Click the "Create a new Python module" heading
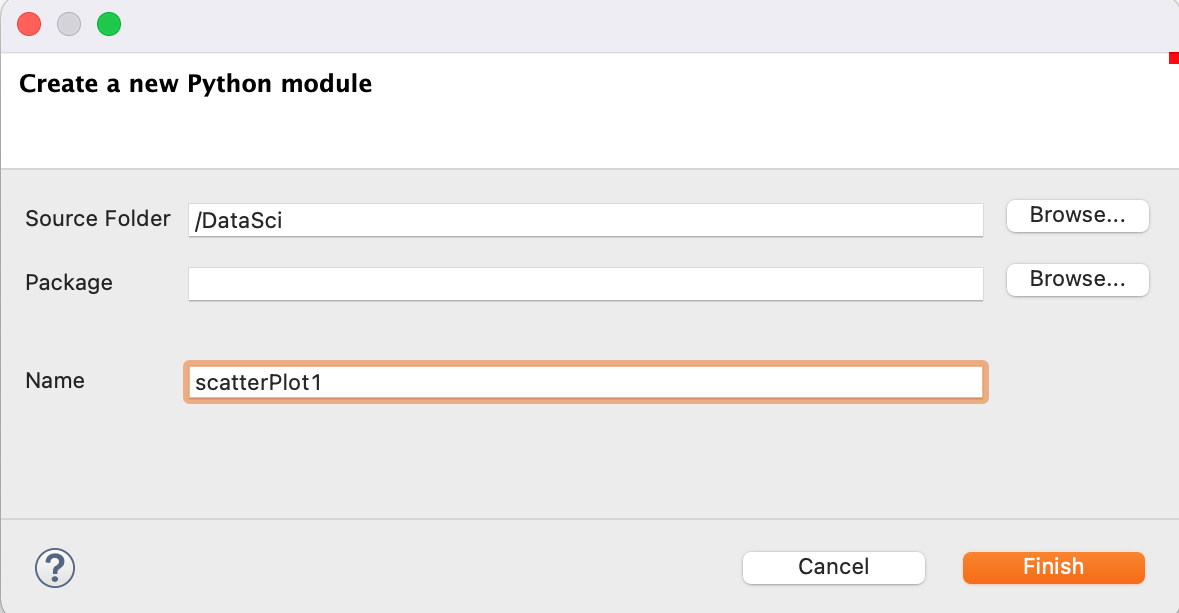The height and width of the screenshot is (613, 1179). [195, 84]
